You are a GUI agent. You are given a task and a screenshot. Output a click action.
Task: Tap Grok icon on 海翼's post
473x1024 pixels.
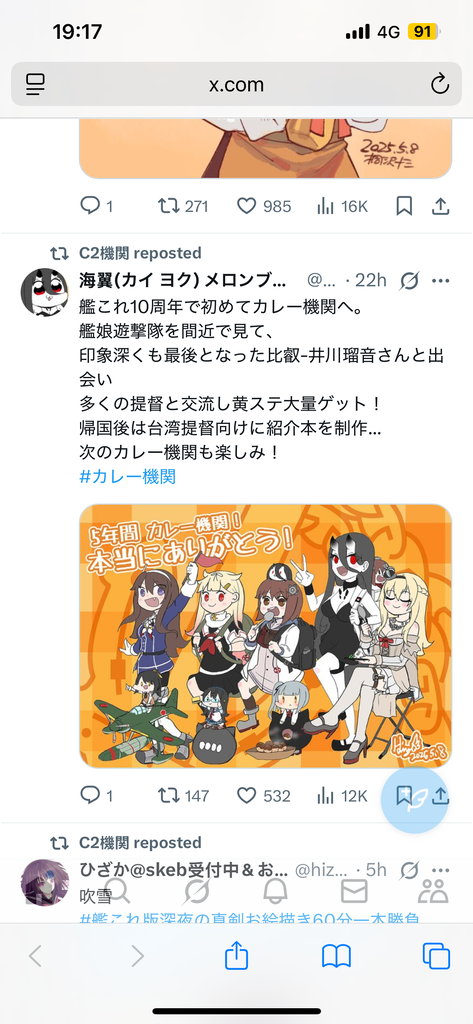click(409, 281)
